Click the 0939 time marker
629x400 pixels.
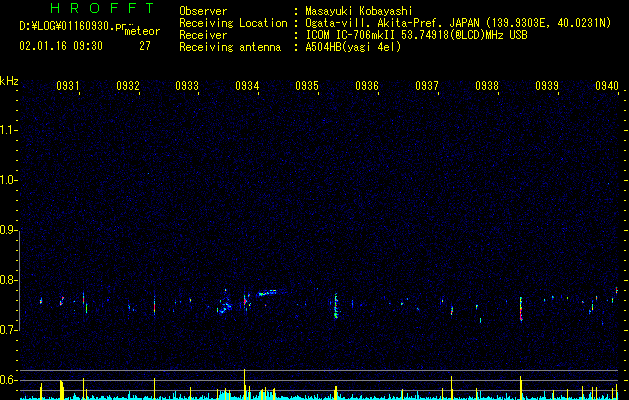[x=547, y=86]
